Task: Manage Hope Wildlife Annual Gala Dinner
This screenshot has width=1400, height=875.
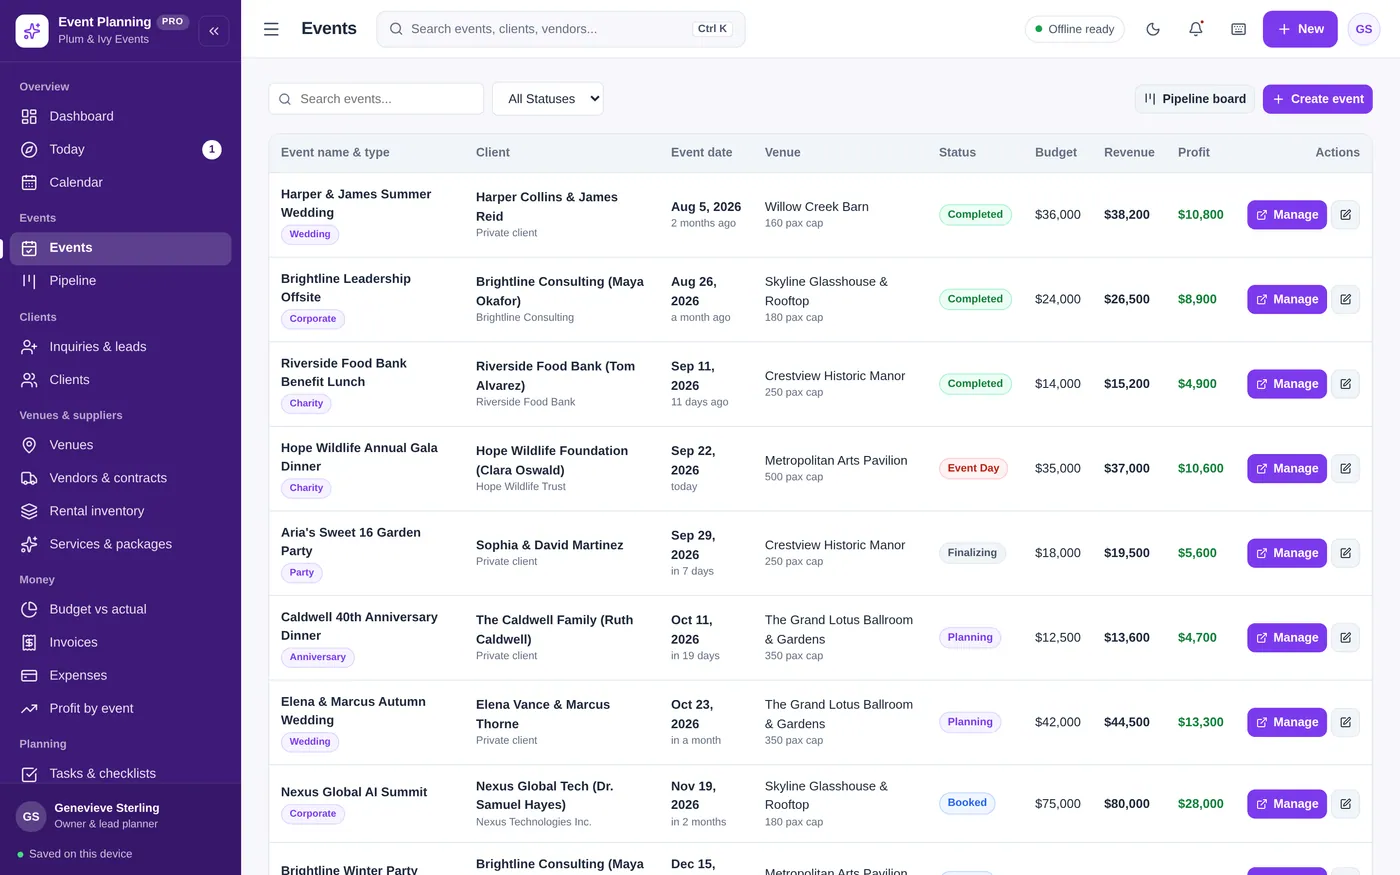Action: pos(1287,468)
